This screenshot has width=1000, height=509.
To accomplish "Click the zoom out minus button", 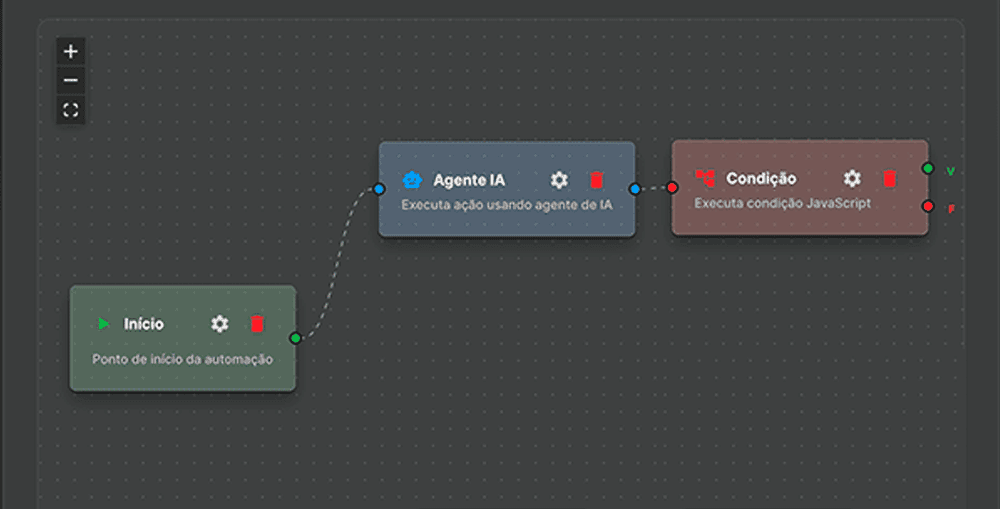I will 70,81.
